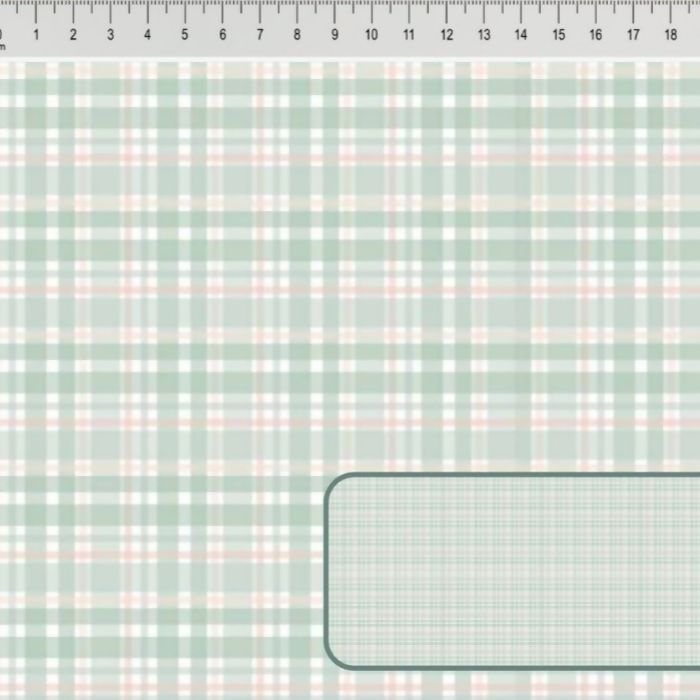Select the number 16 on the ruler
Viewport: 700px width, 700px height.
596,35
